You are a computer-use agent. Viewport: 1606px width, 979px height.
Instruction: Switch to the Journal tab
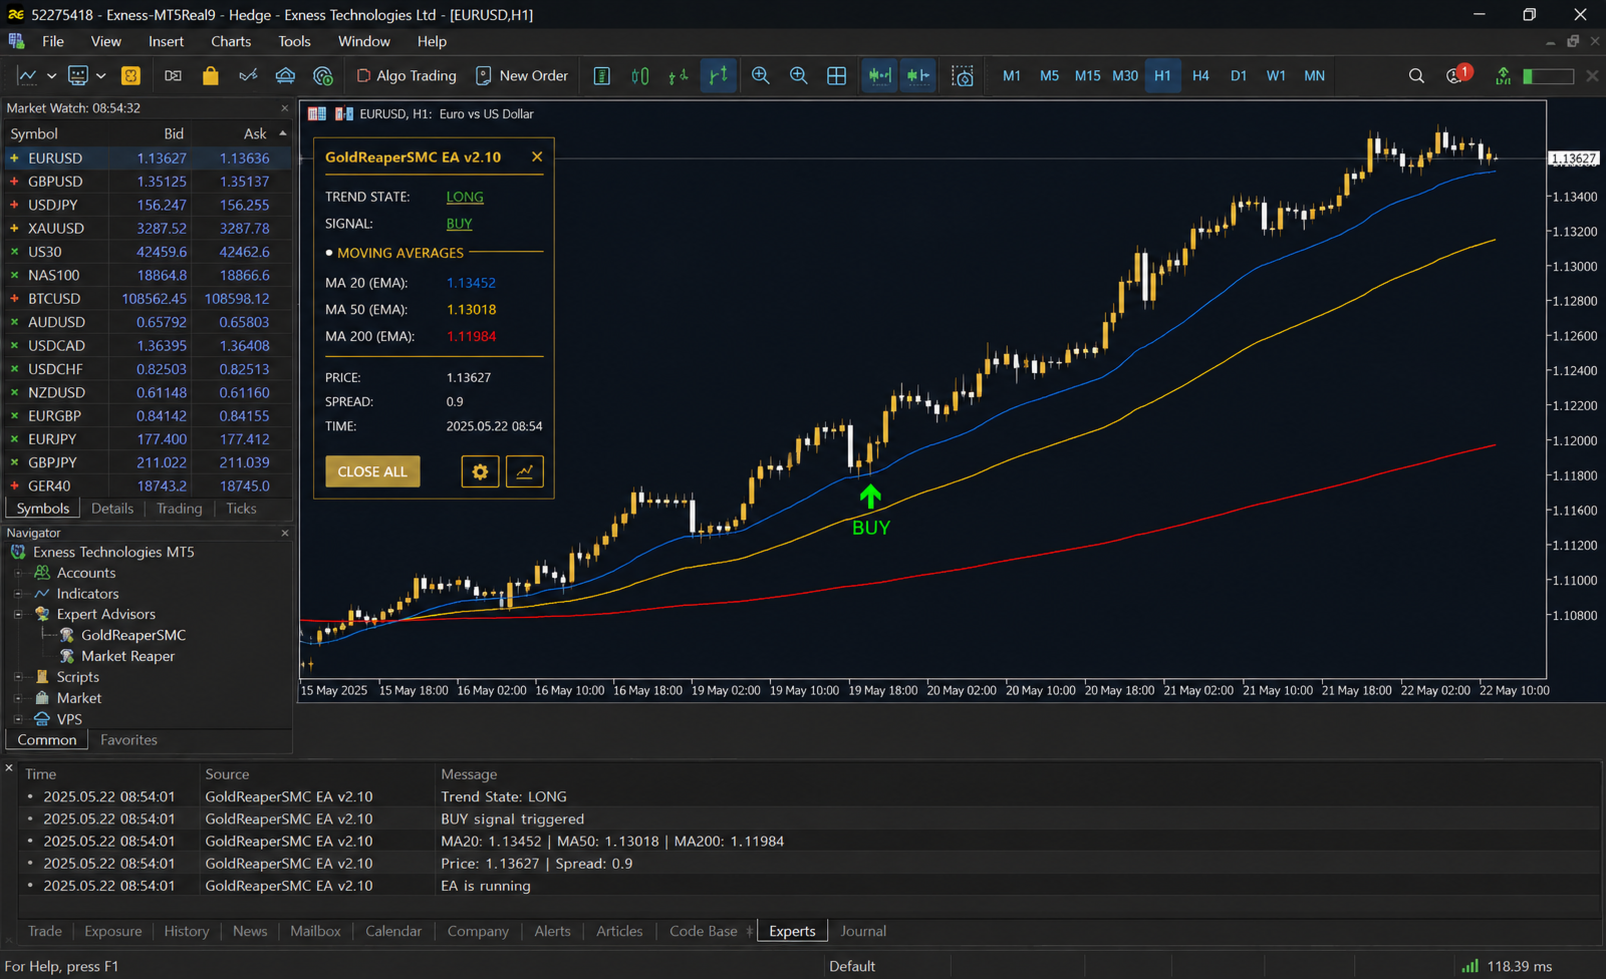(863, 931)
